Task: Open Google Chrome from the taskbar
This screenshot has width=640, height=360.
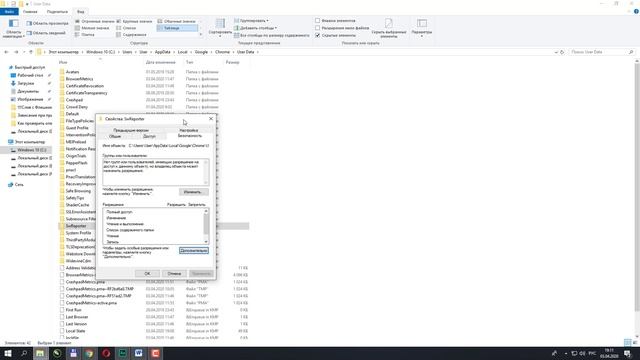Action: (89, 353)
